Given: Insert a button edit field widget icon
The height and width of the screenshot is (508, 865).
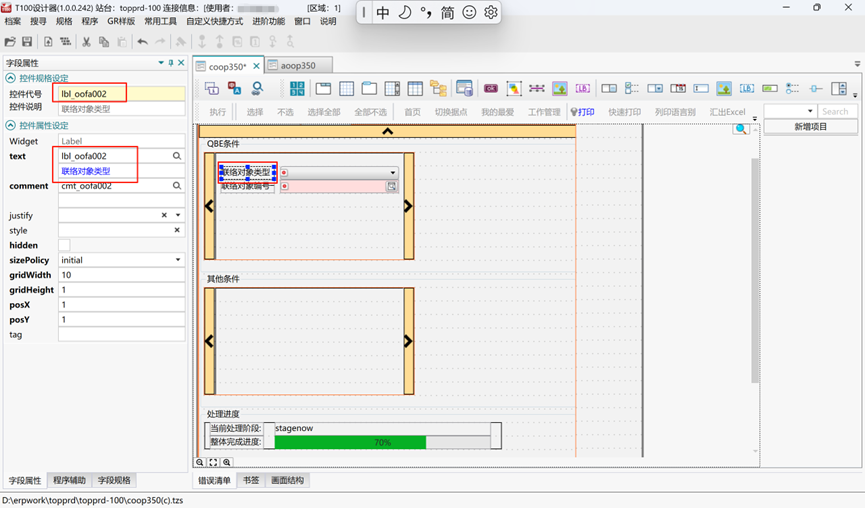Looking at the screenshot, I should coord(609,88).
